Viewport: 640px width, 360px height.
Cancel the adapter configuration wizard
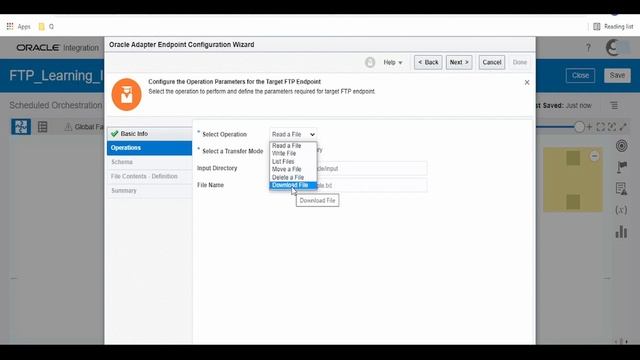pos(491,62)
